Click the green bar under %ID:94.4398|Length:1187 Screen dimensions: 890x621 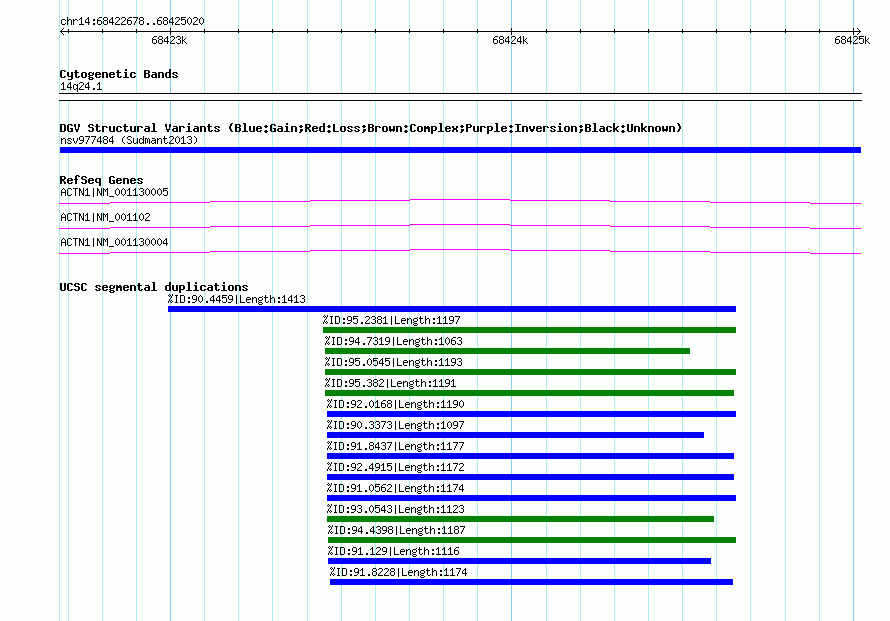pos(532,540)
